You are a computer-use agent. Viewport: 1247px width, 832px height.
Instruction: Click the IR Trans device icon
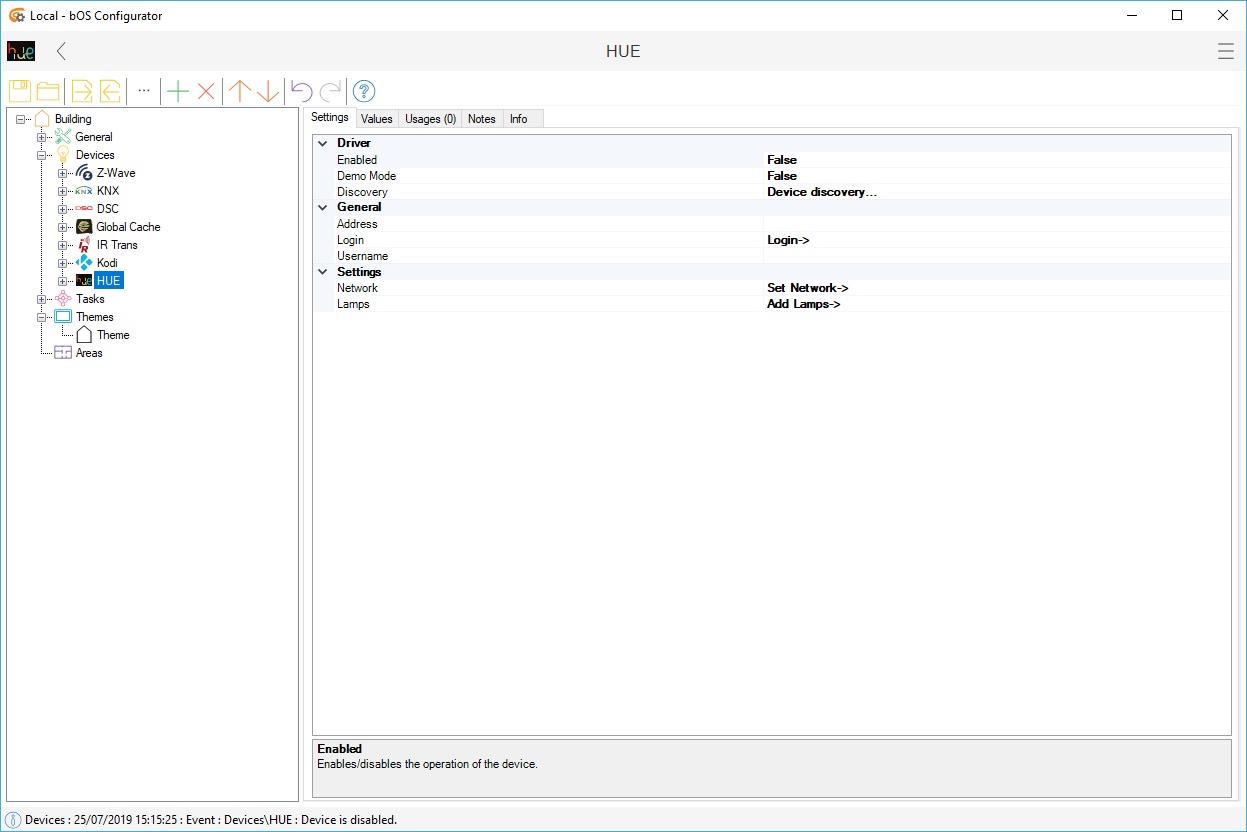click(x=84, y=245)
